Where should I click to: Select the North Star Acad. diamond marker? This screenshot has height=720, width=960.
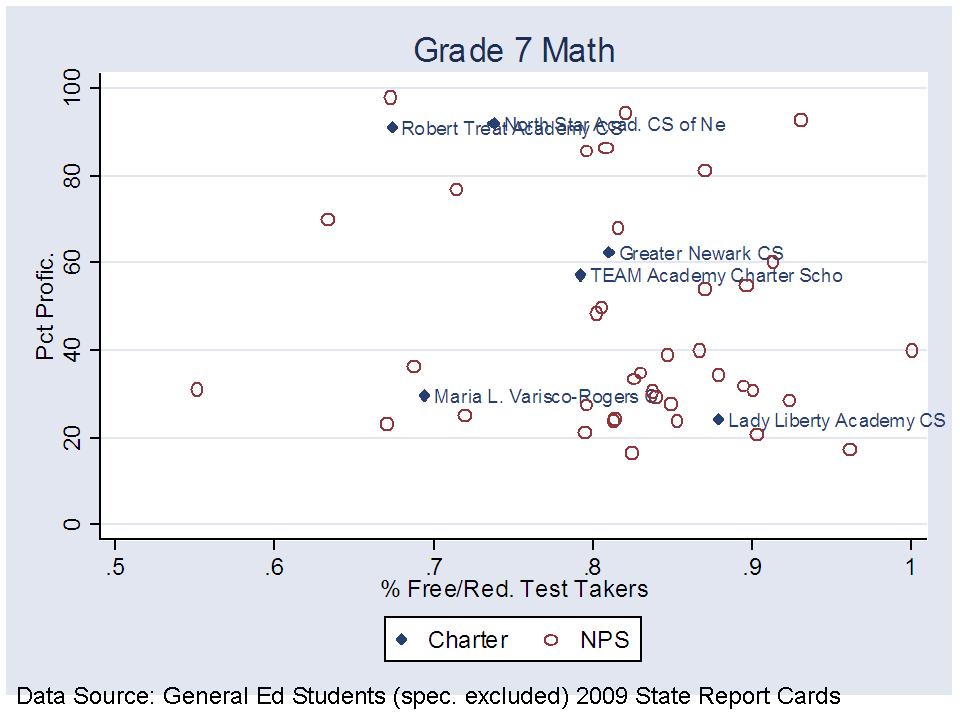(x=493, y=123)
